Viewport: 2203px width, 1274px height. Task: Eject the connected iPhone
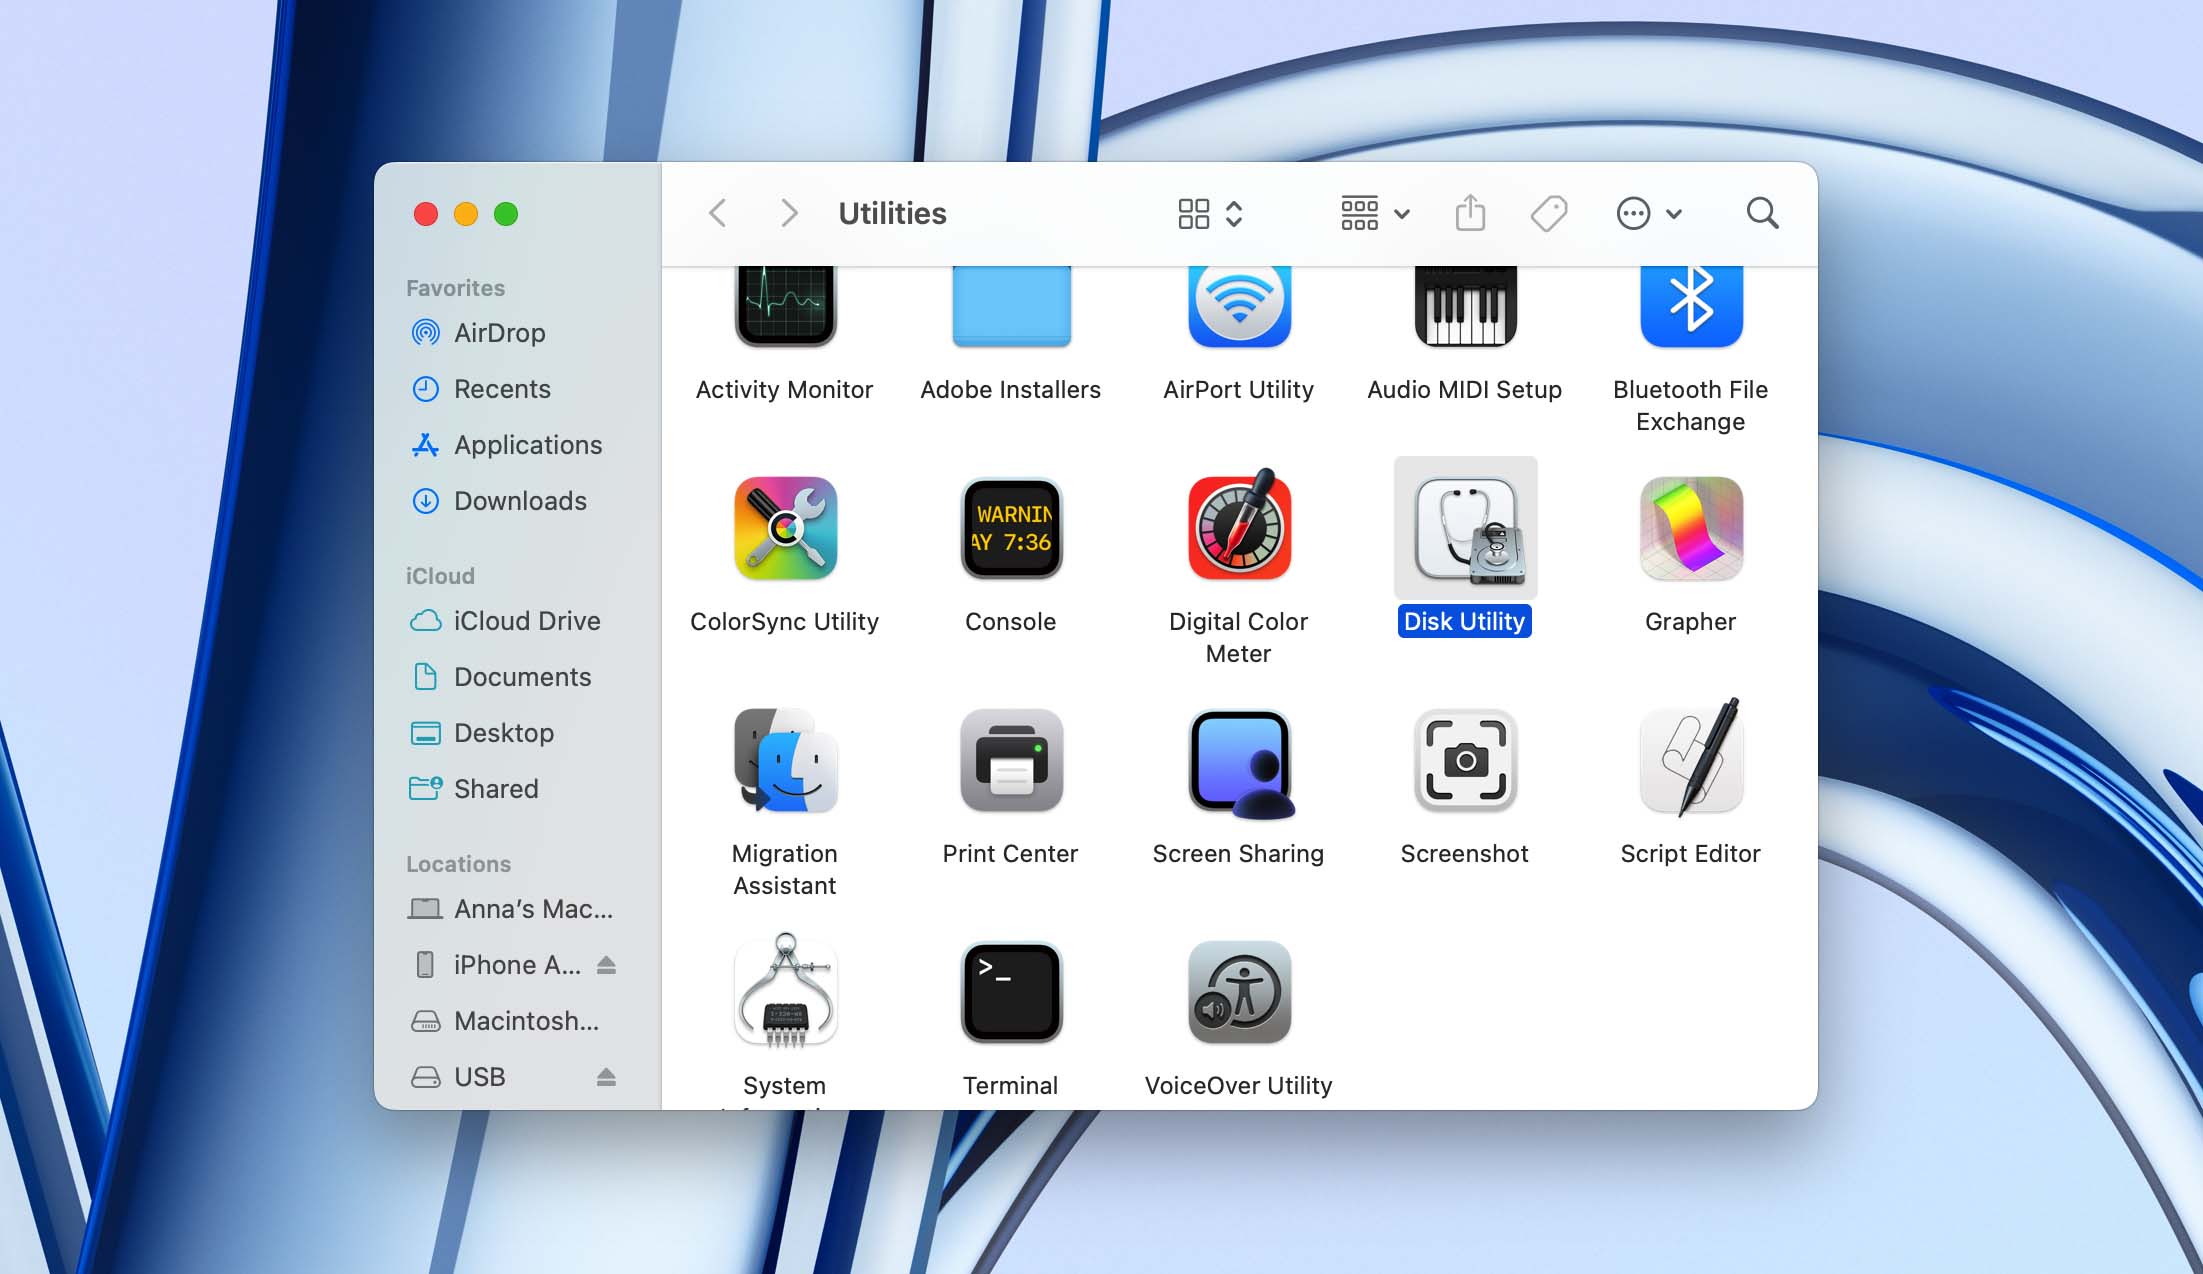pyautogui.click(x=607, y=964)
